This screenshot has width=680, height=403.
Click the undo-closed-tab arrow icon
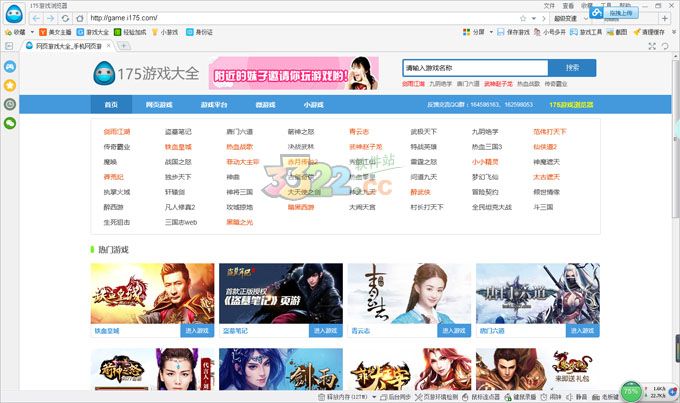click(x=665, y=46)
